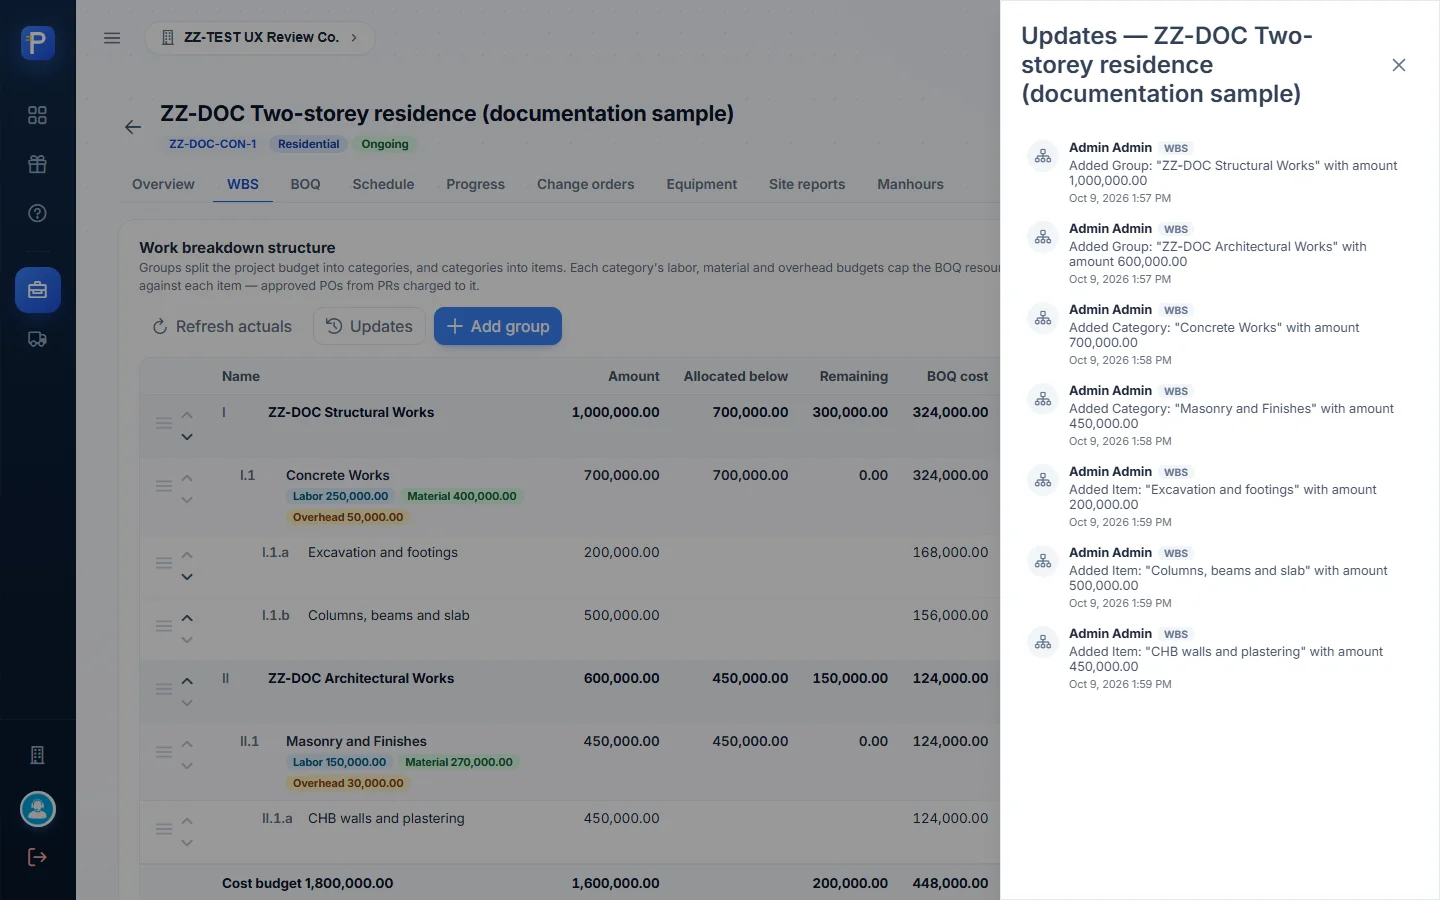Click the Overhead 50,000.00 badge
This screenshot has height=900, width=1440.
coord(347,517)
